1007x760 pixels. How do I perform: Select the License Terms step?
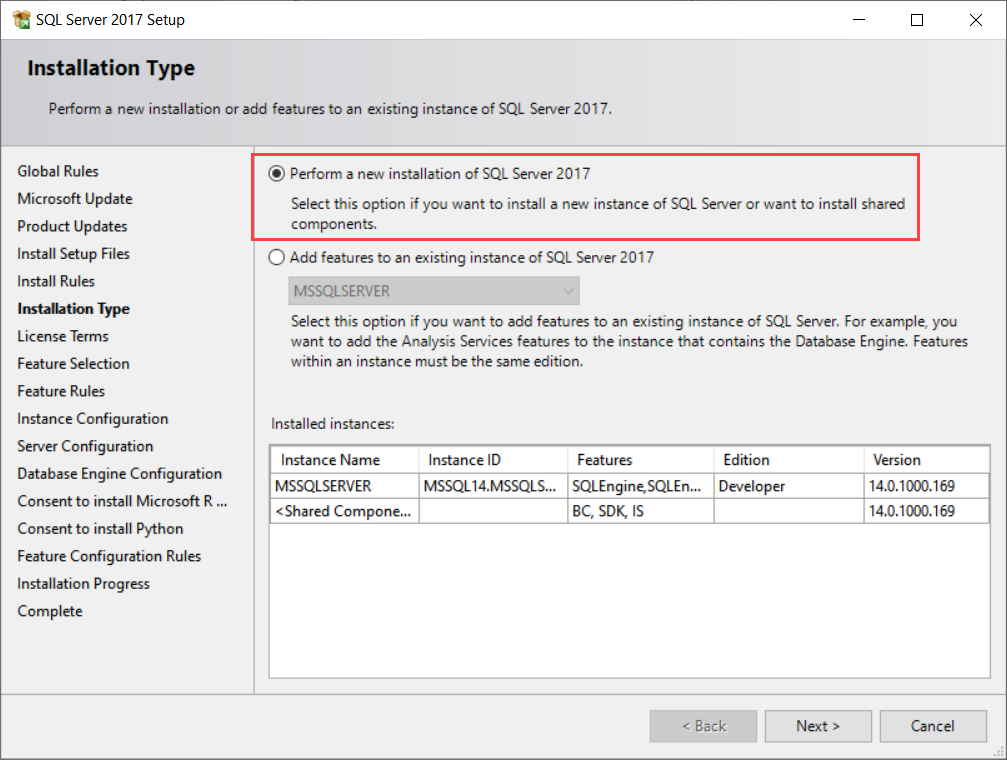coord(63,336)
